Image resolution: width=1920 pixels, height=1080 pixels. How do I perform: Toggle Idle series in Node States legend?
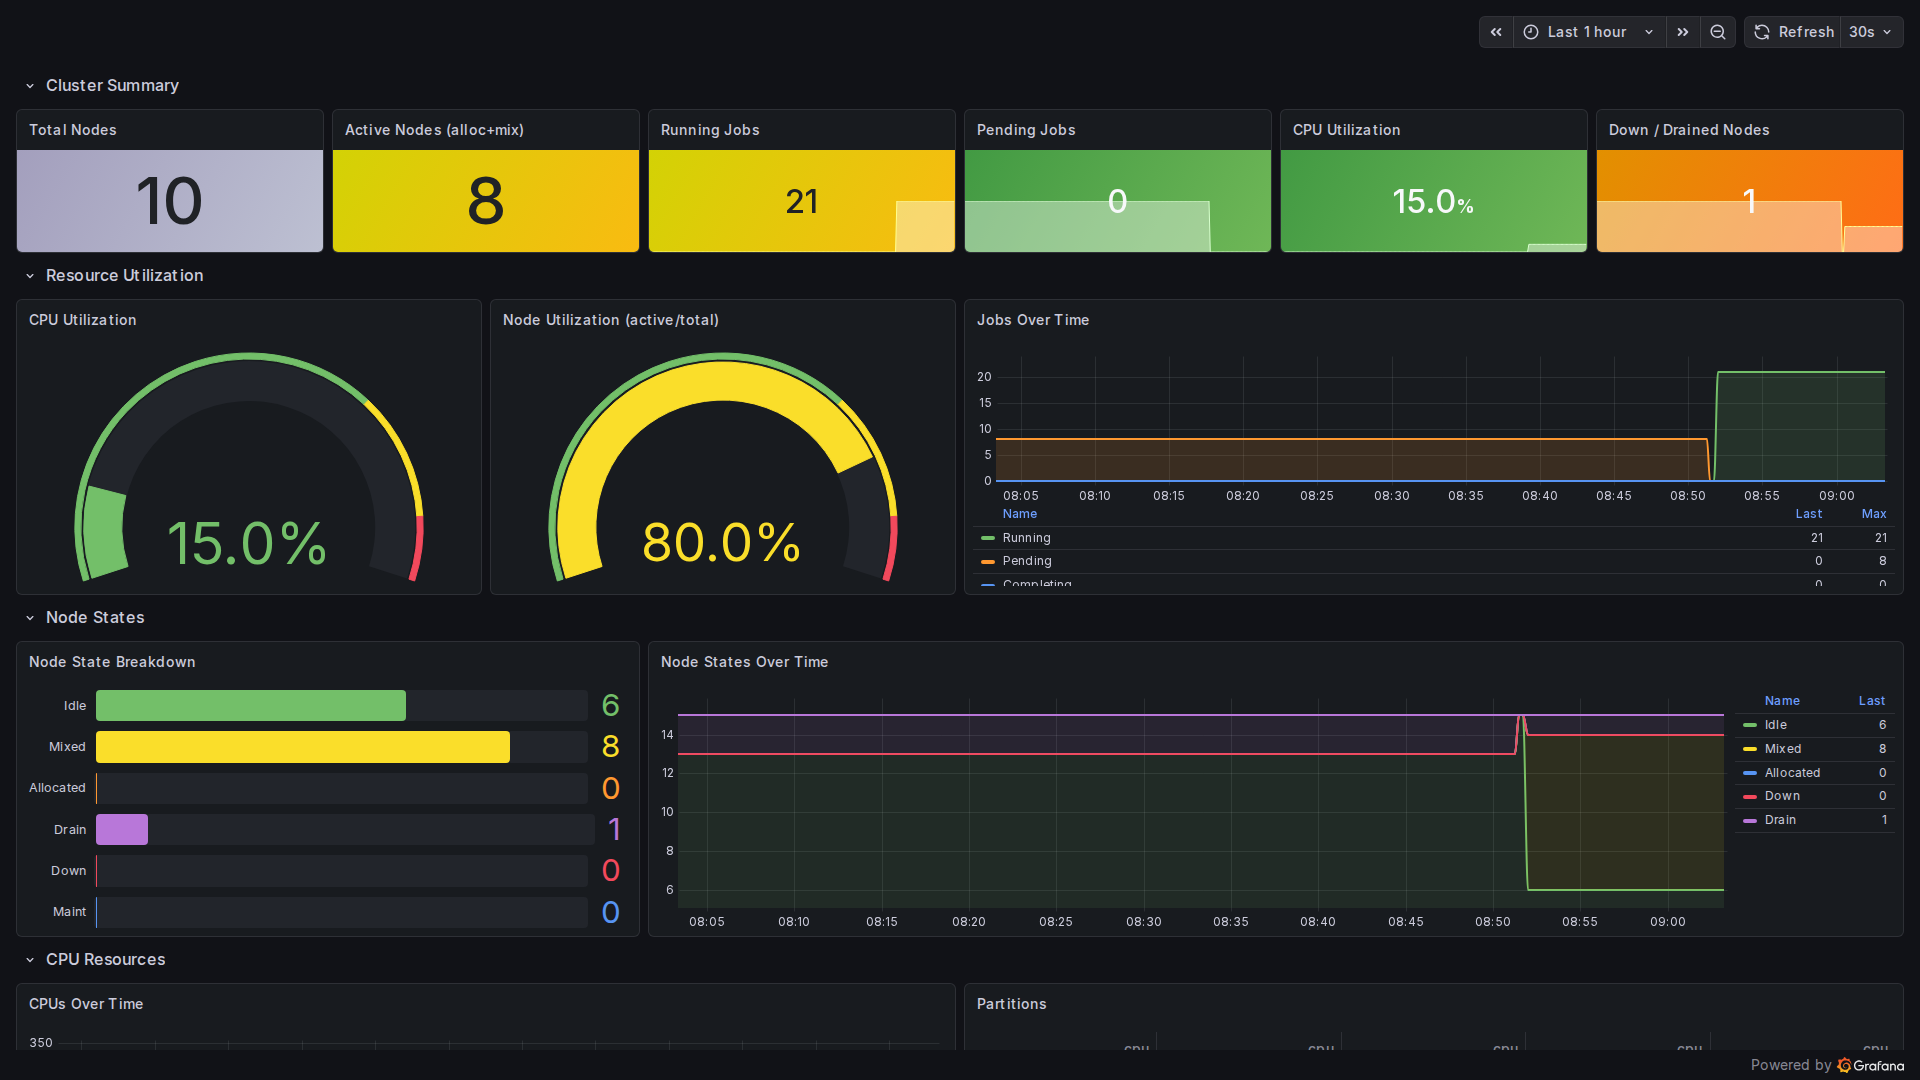(1776, 725)
